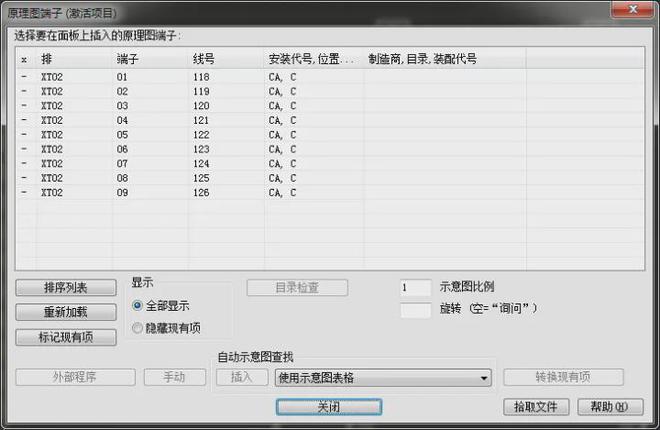Sort by the 端子 column header
The width and height of the screenshot is (660, 430).
(150, 59)
